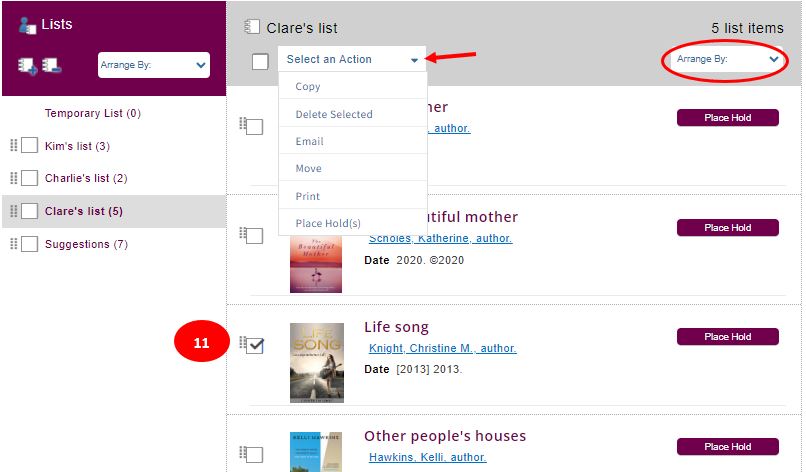Click the add new list icon
This screenshot has width=806, height=472.
[27, 65]
